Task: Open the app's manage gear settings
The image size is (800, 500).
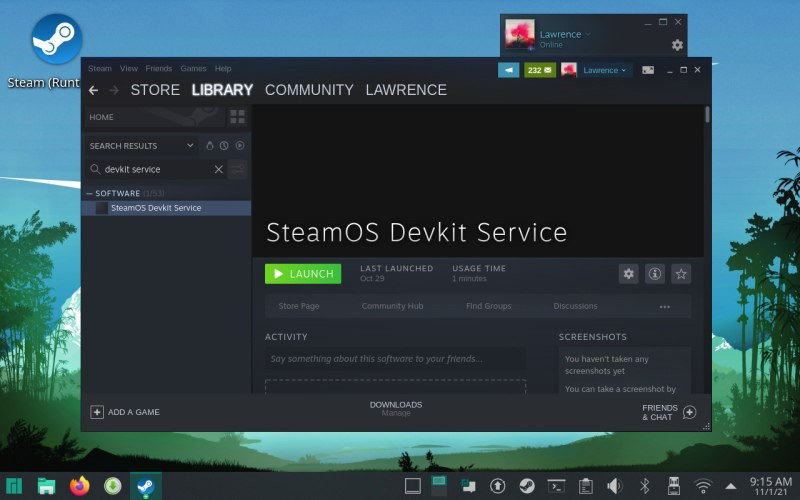Action: 628,274
